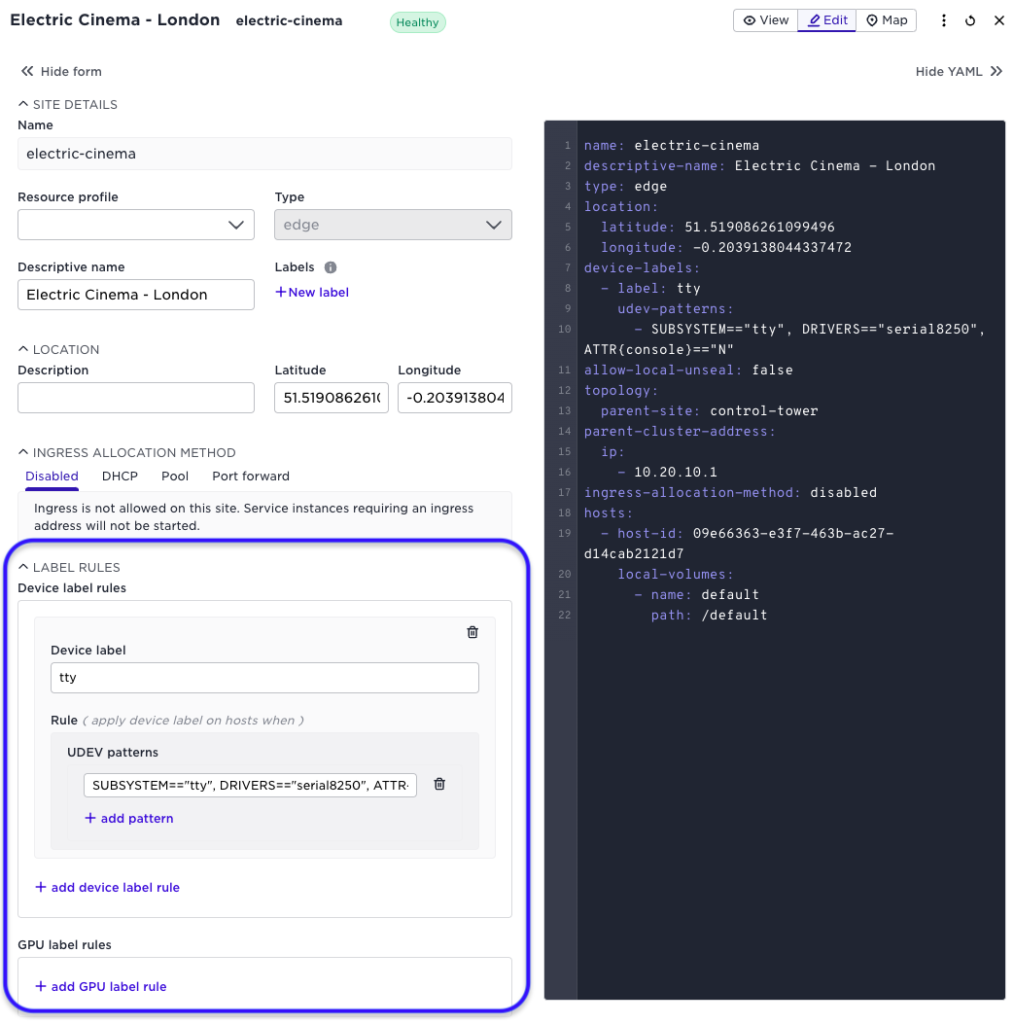Viewport: 1014px width, 1024px height.
Task: Collapse the SITE DETAILS section
Action: pos(21,104)
